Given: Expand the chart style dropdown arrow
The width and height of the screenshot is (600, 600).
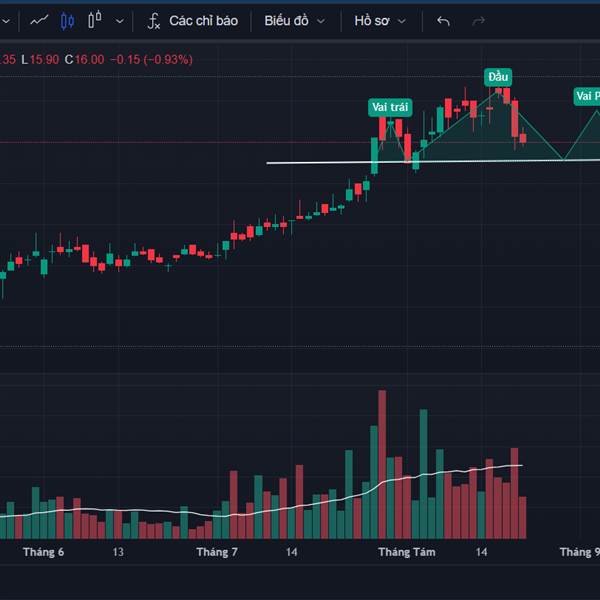Looking at the screenshot, I should [x=120, y=21].
